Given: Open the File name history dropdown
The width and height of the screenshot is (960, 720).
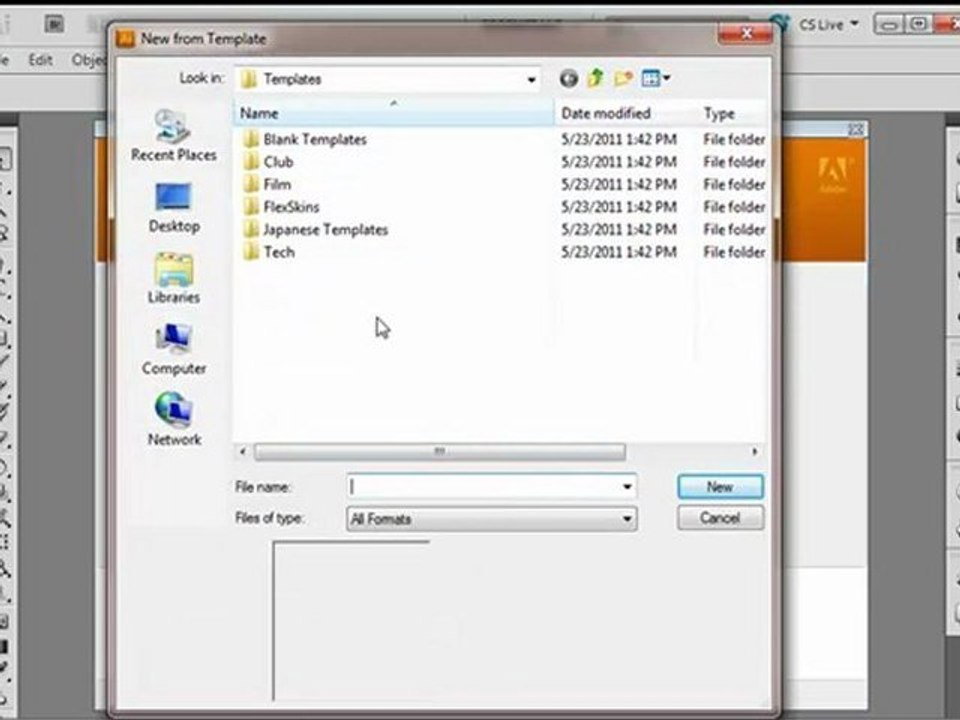Looking at the screenshot, I should click(x=627, y=487).
